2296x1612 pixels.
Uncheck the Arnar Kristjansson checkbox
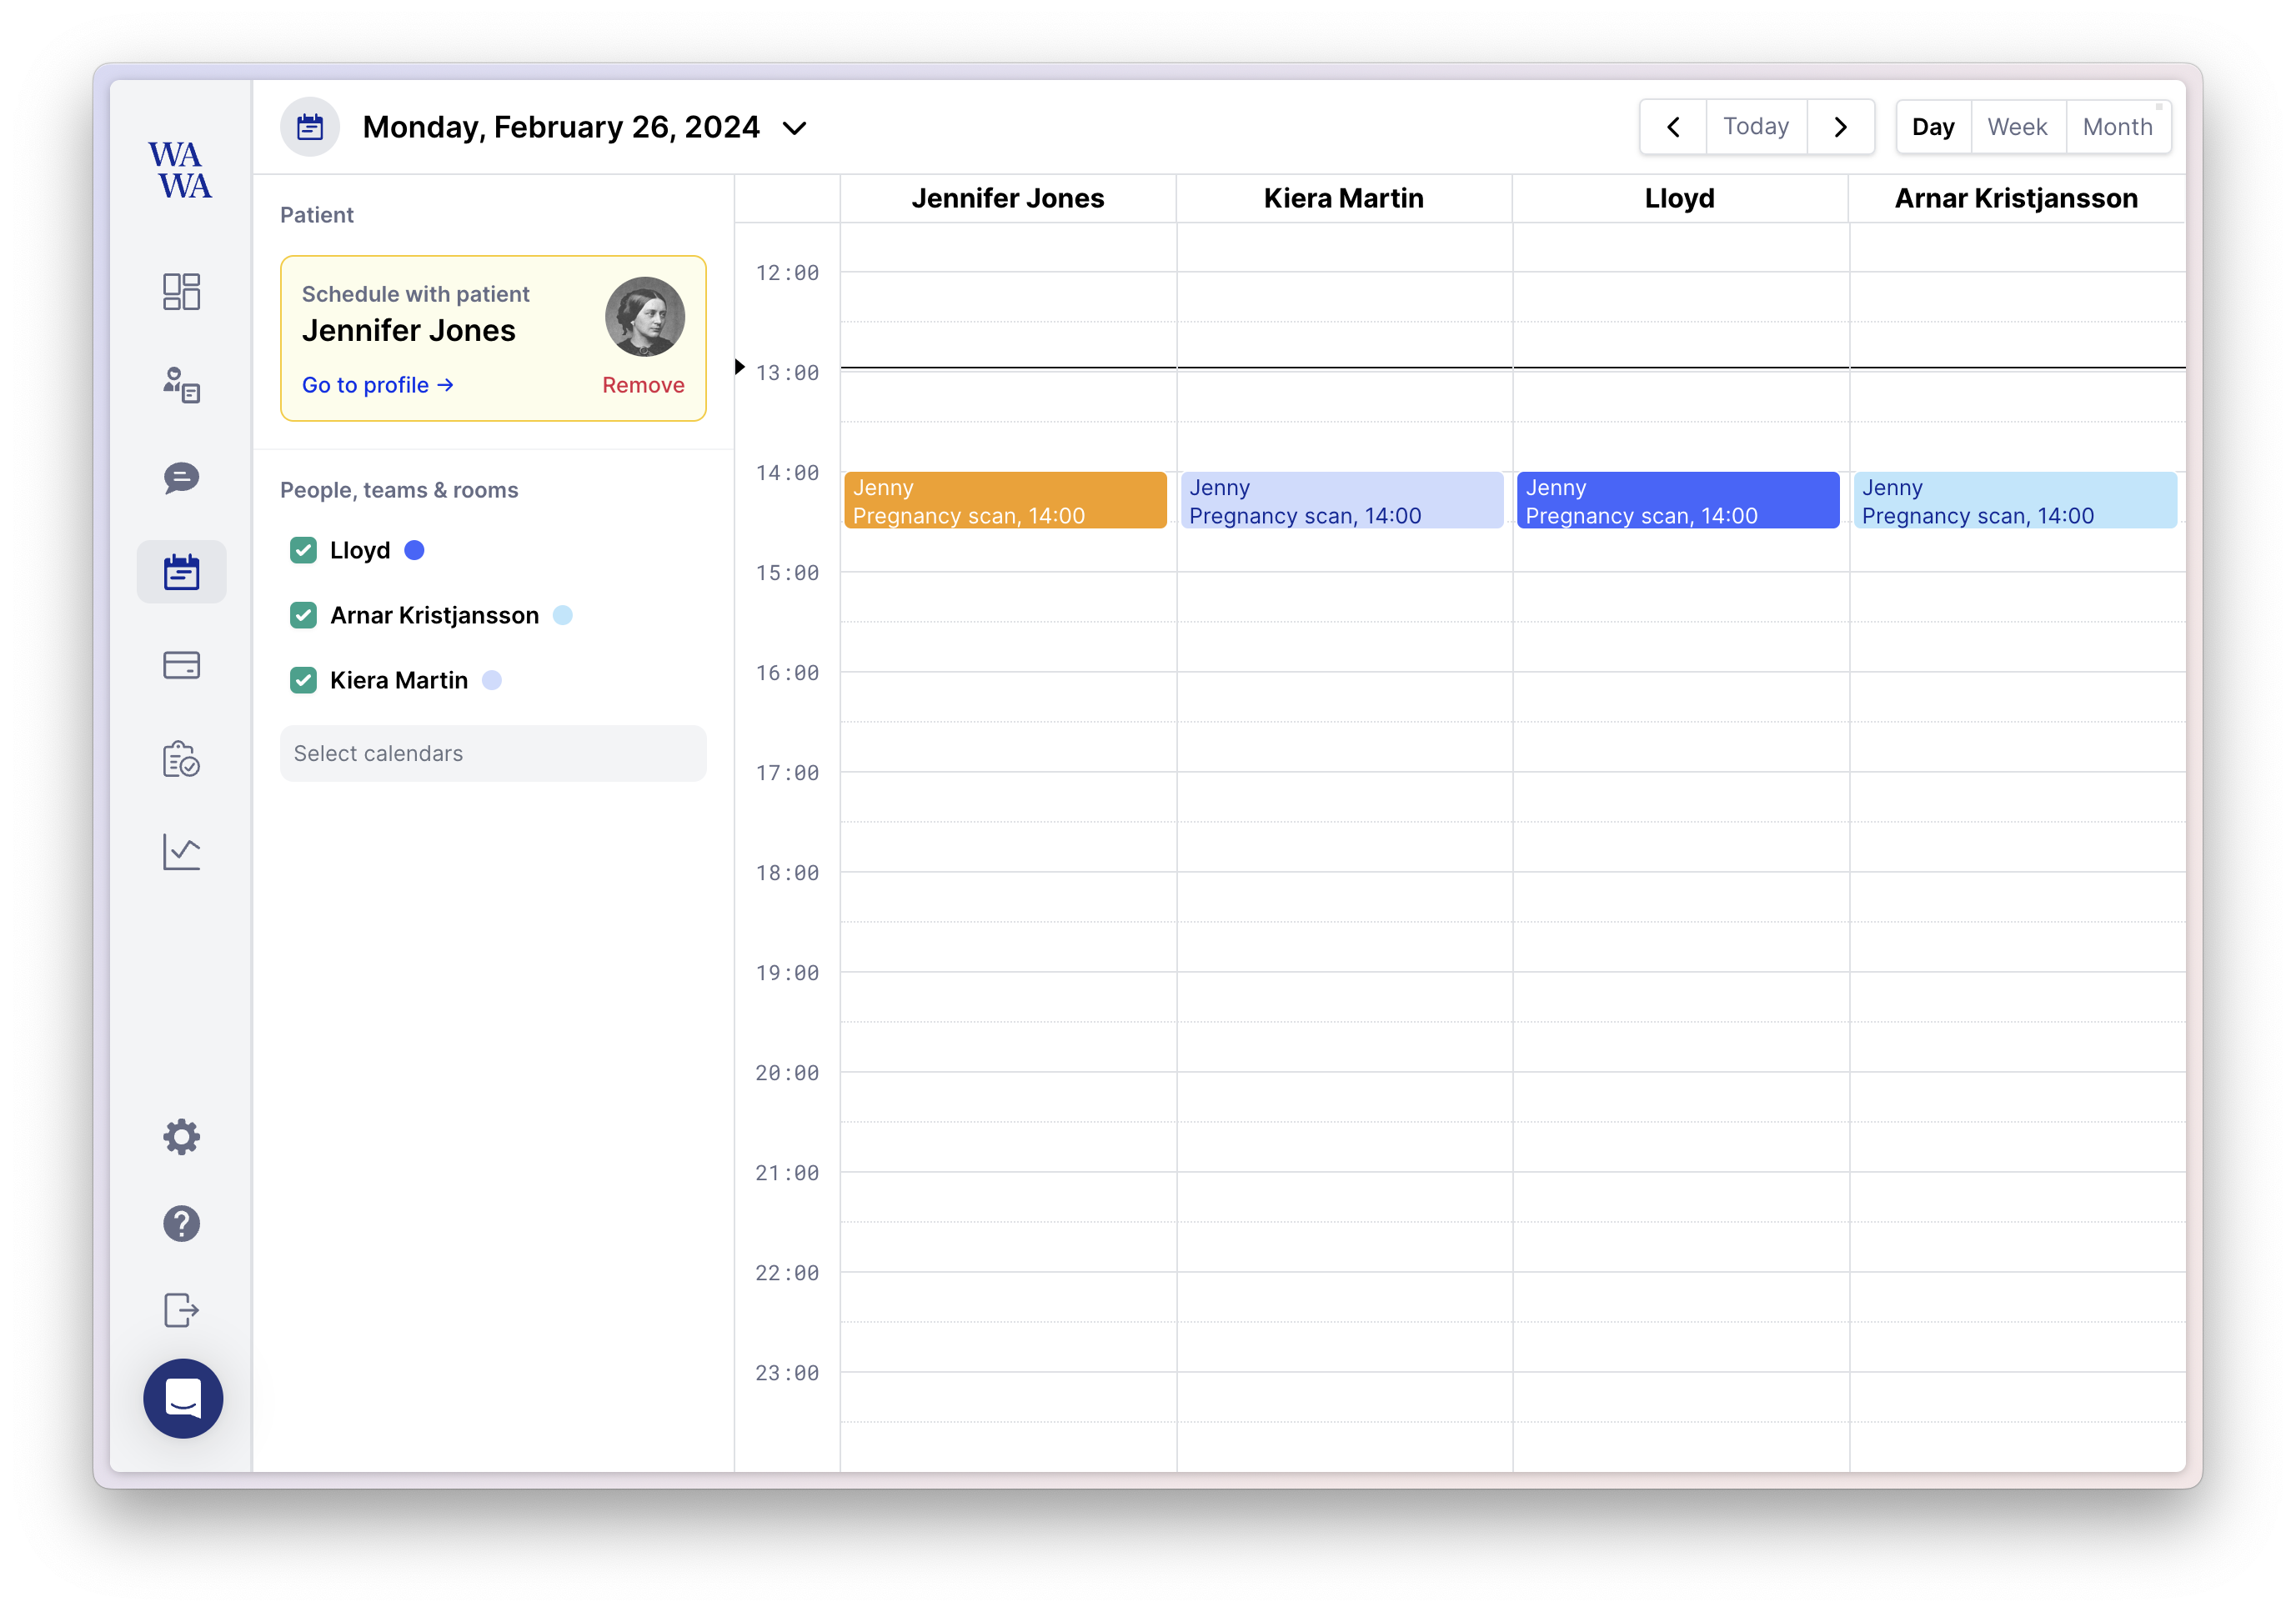(x=303, y=615)
